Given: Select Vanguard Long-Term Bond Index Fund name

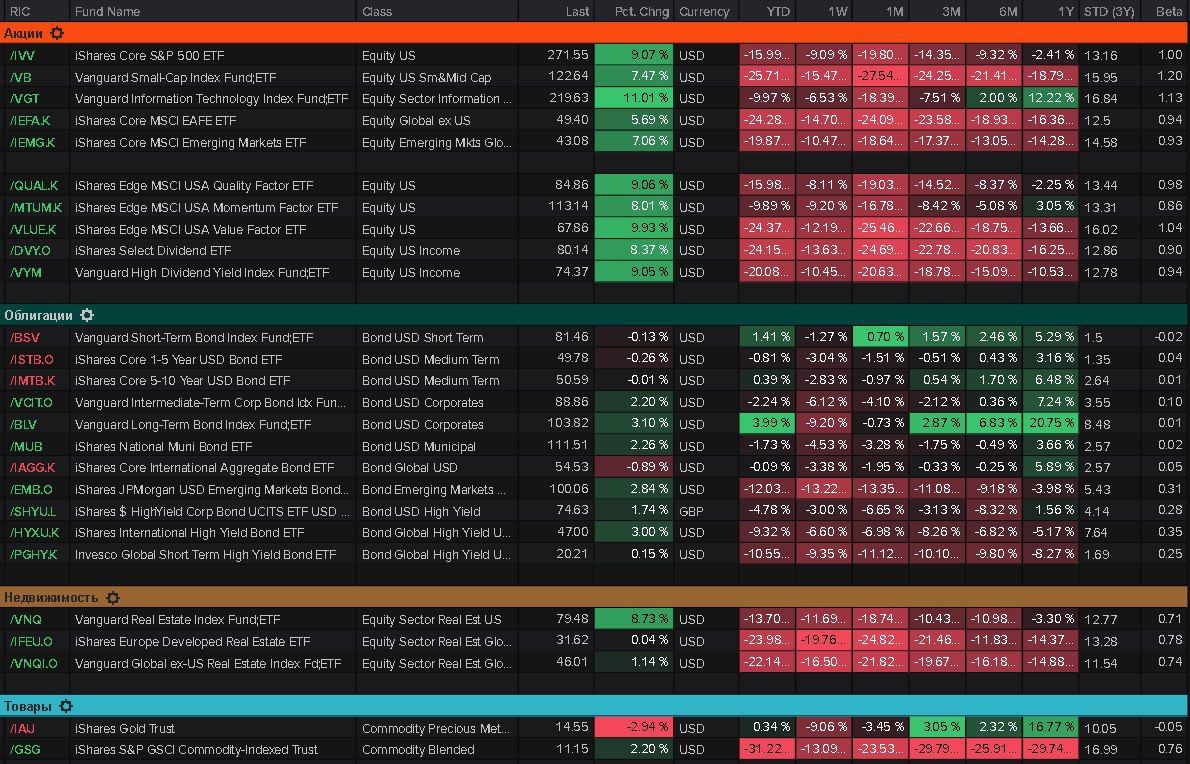Looking at the screenshot, I should tap(193, 425).
